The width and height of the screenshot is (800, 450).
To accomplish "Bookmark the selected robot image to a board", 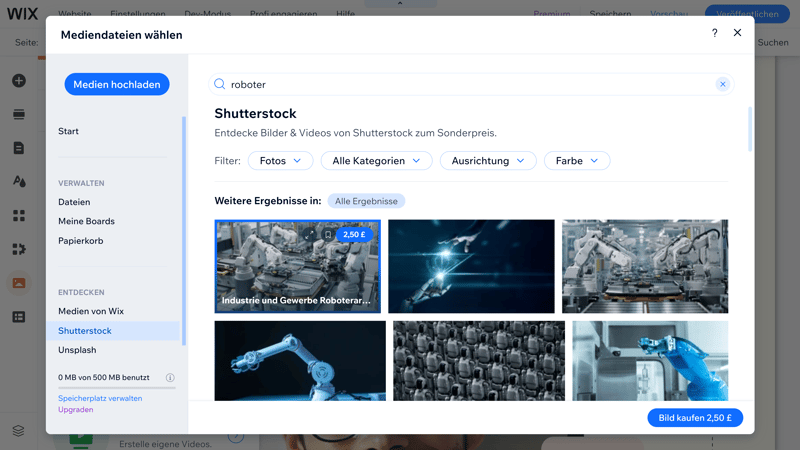I will pyautogui.click(x=327, y=235).
